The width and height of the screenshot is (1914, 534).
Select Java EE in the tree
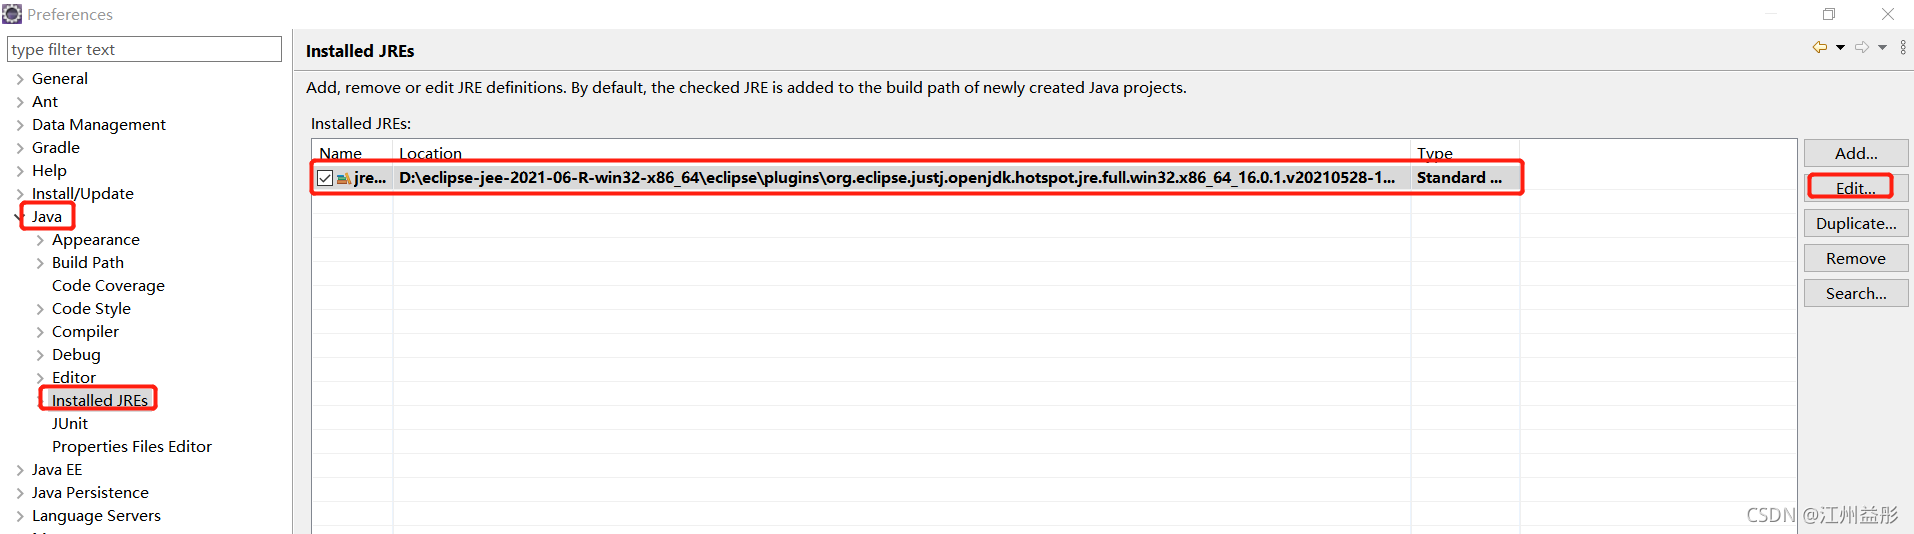tap(57, 469)
